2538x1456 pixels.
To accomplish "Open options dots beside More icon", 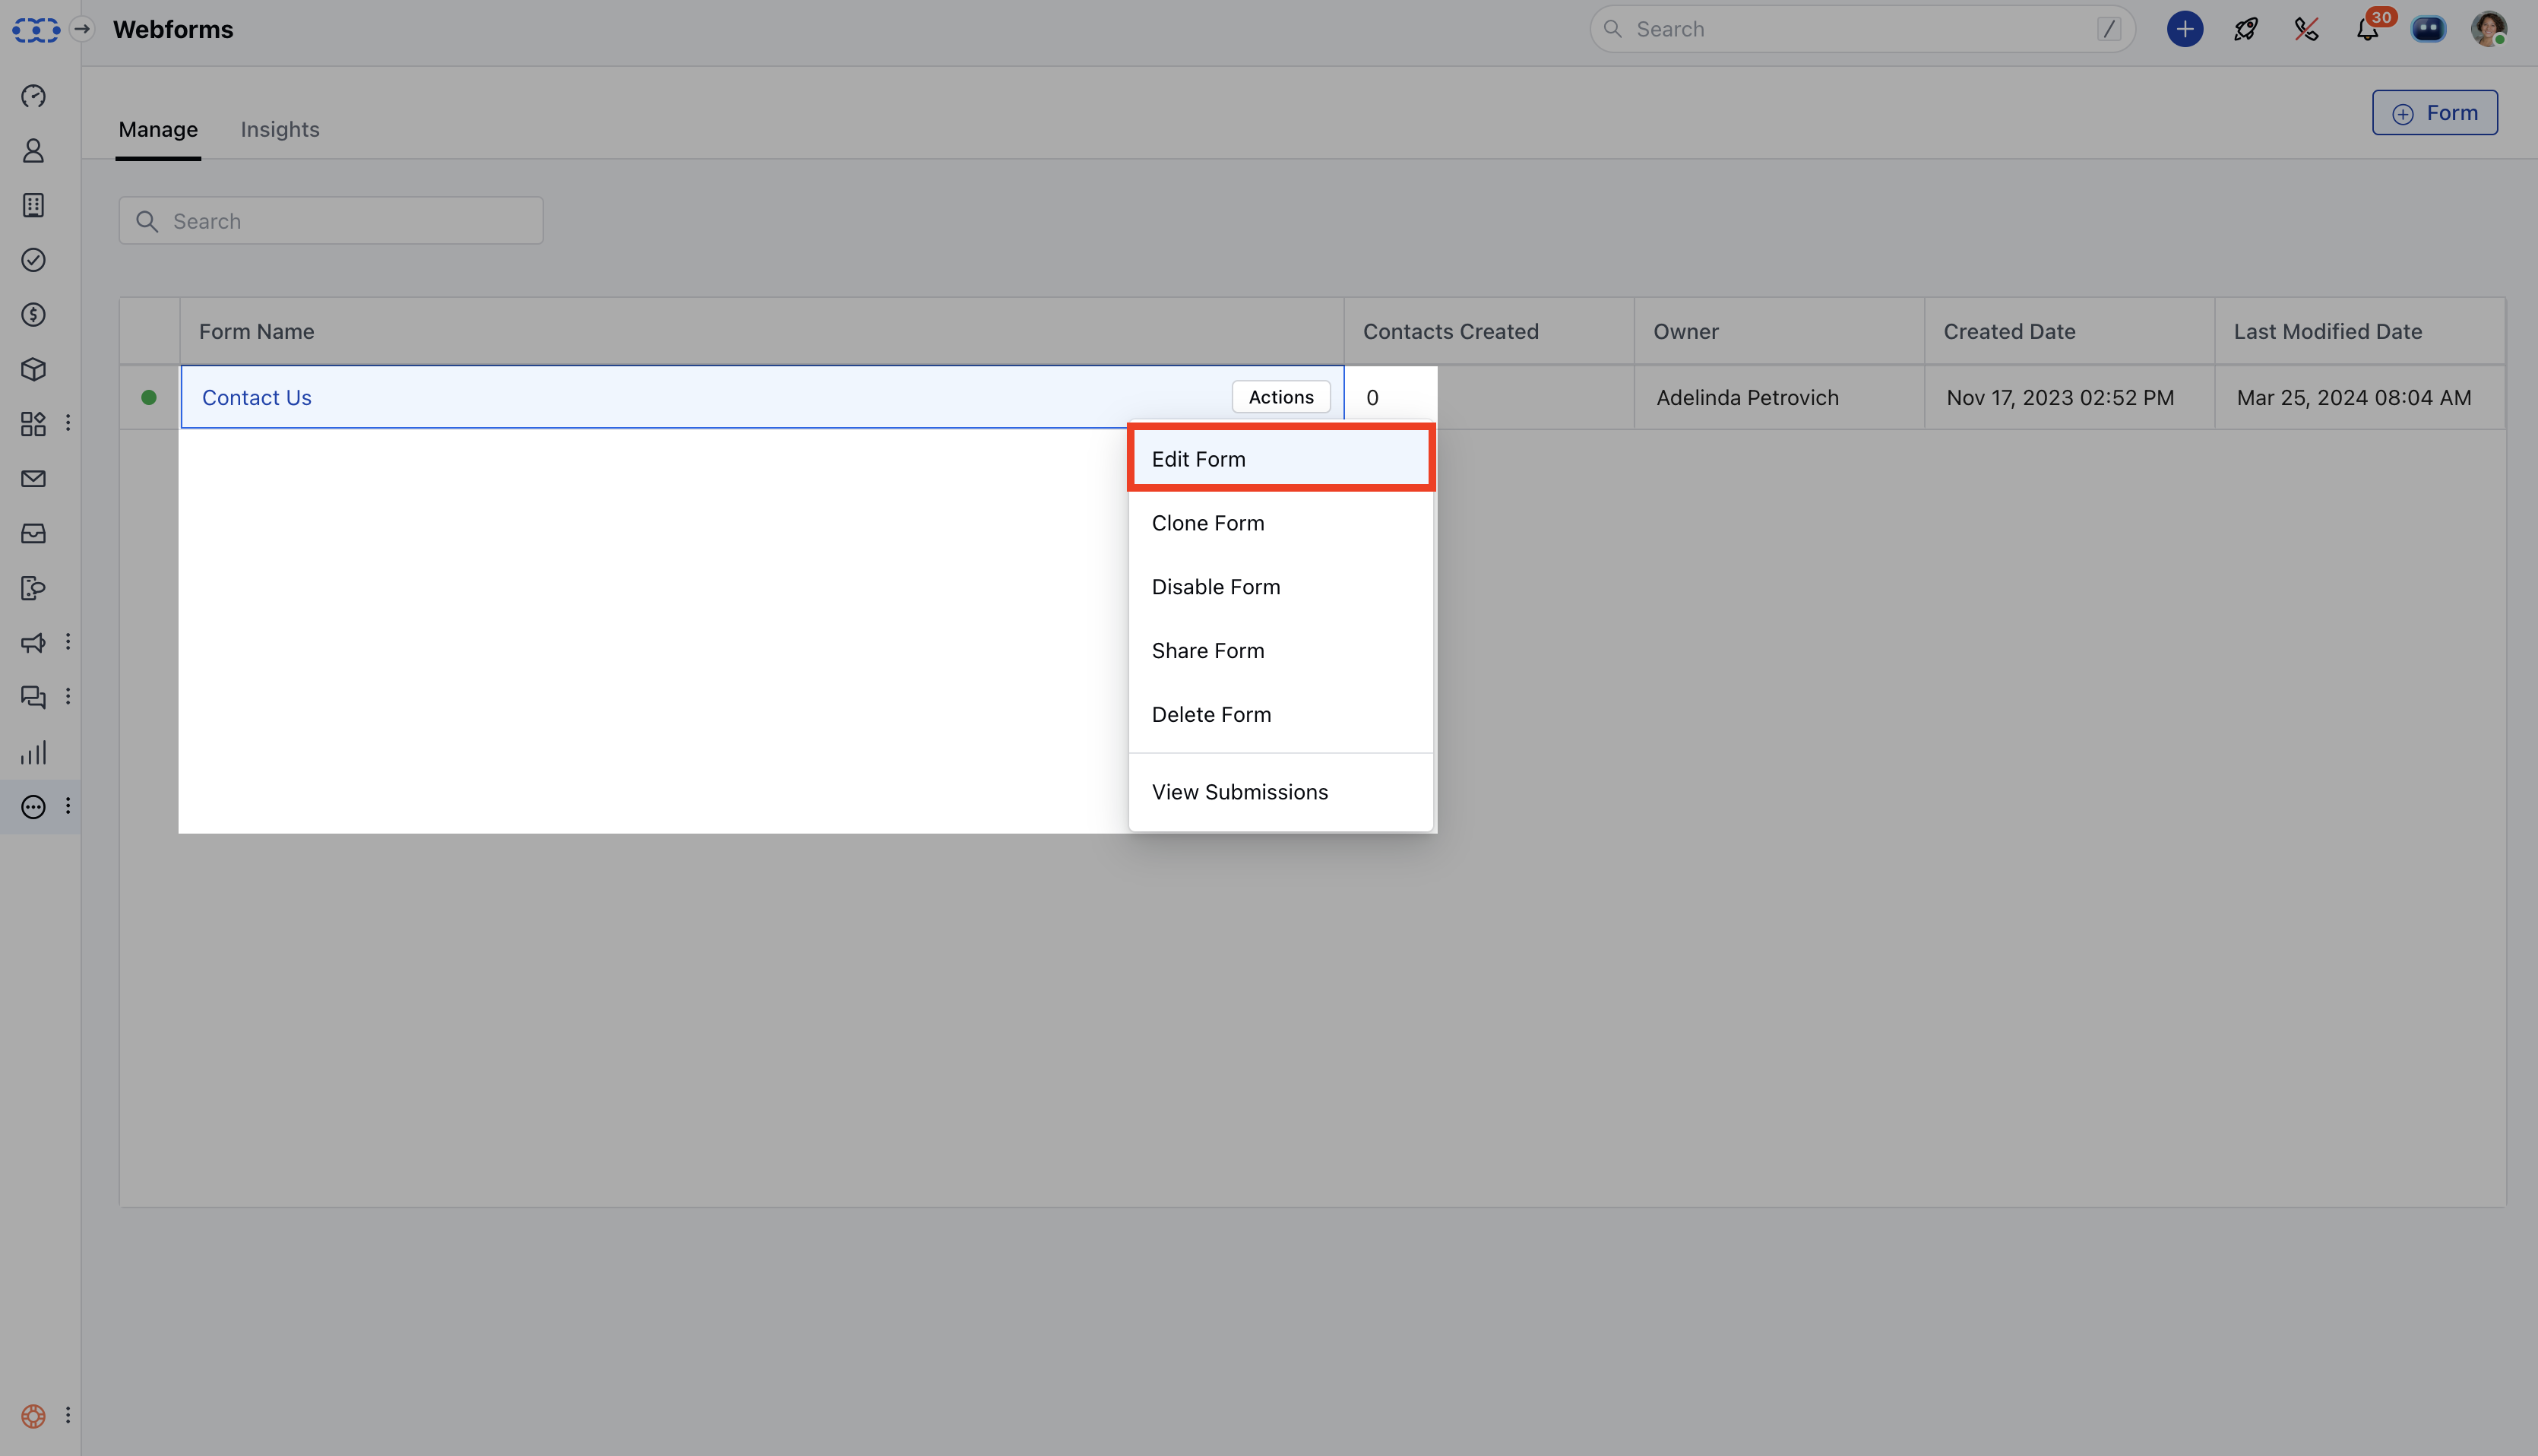I will pos(68,806).
